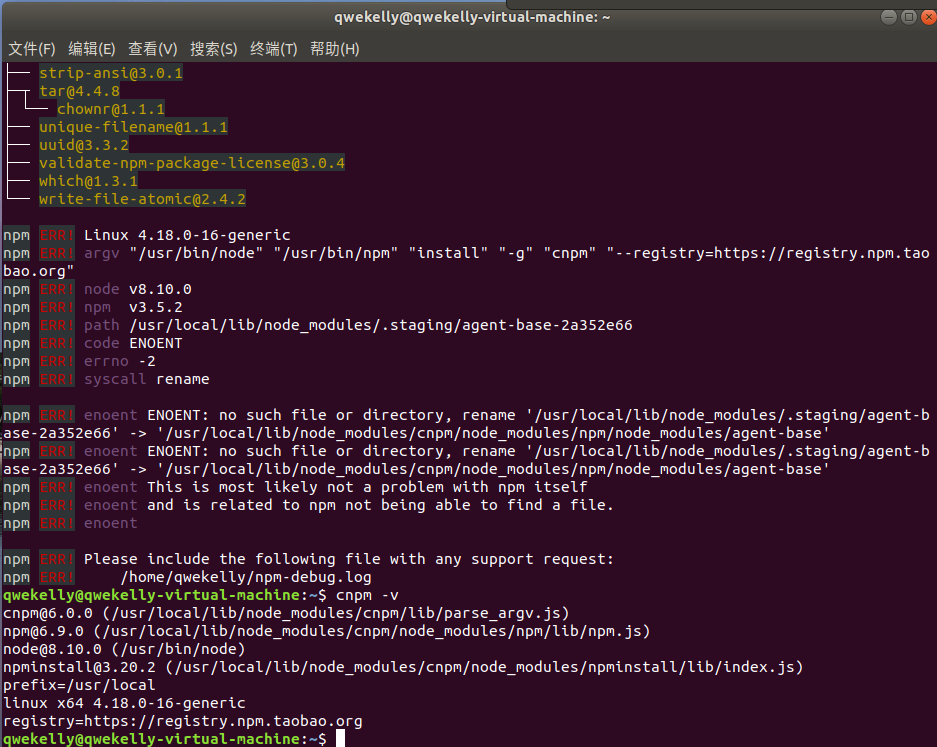
Task: Click the chownr@1.1.1 highlighted text
Action: pyautogui.click(x=110, y=108)
